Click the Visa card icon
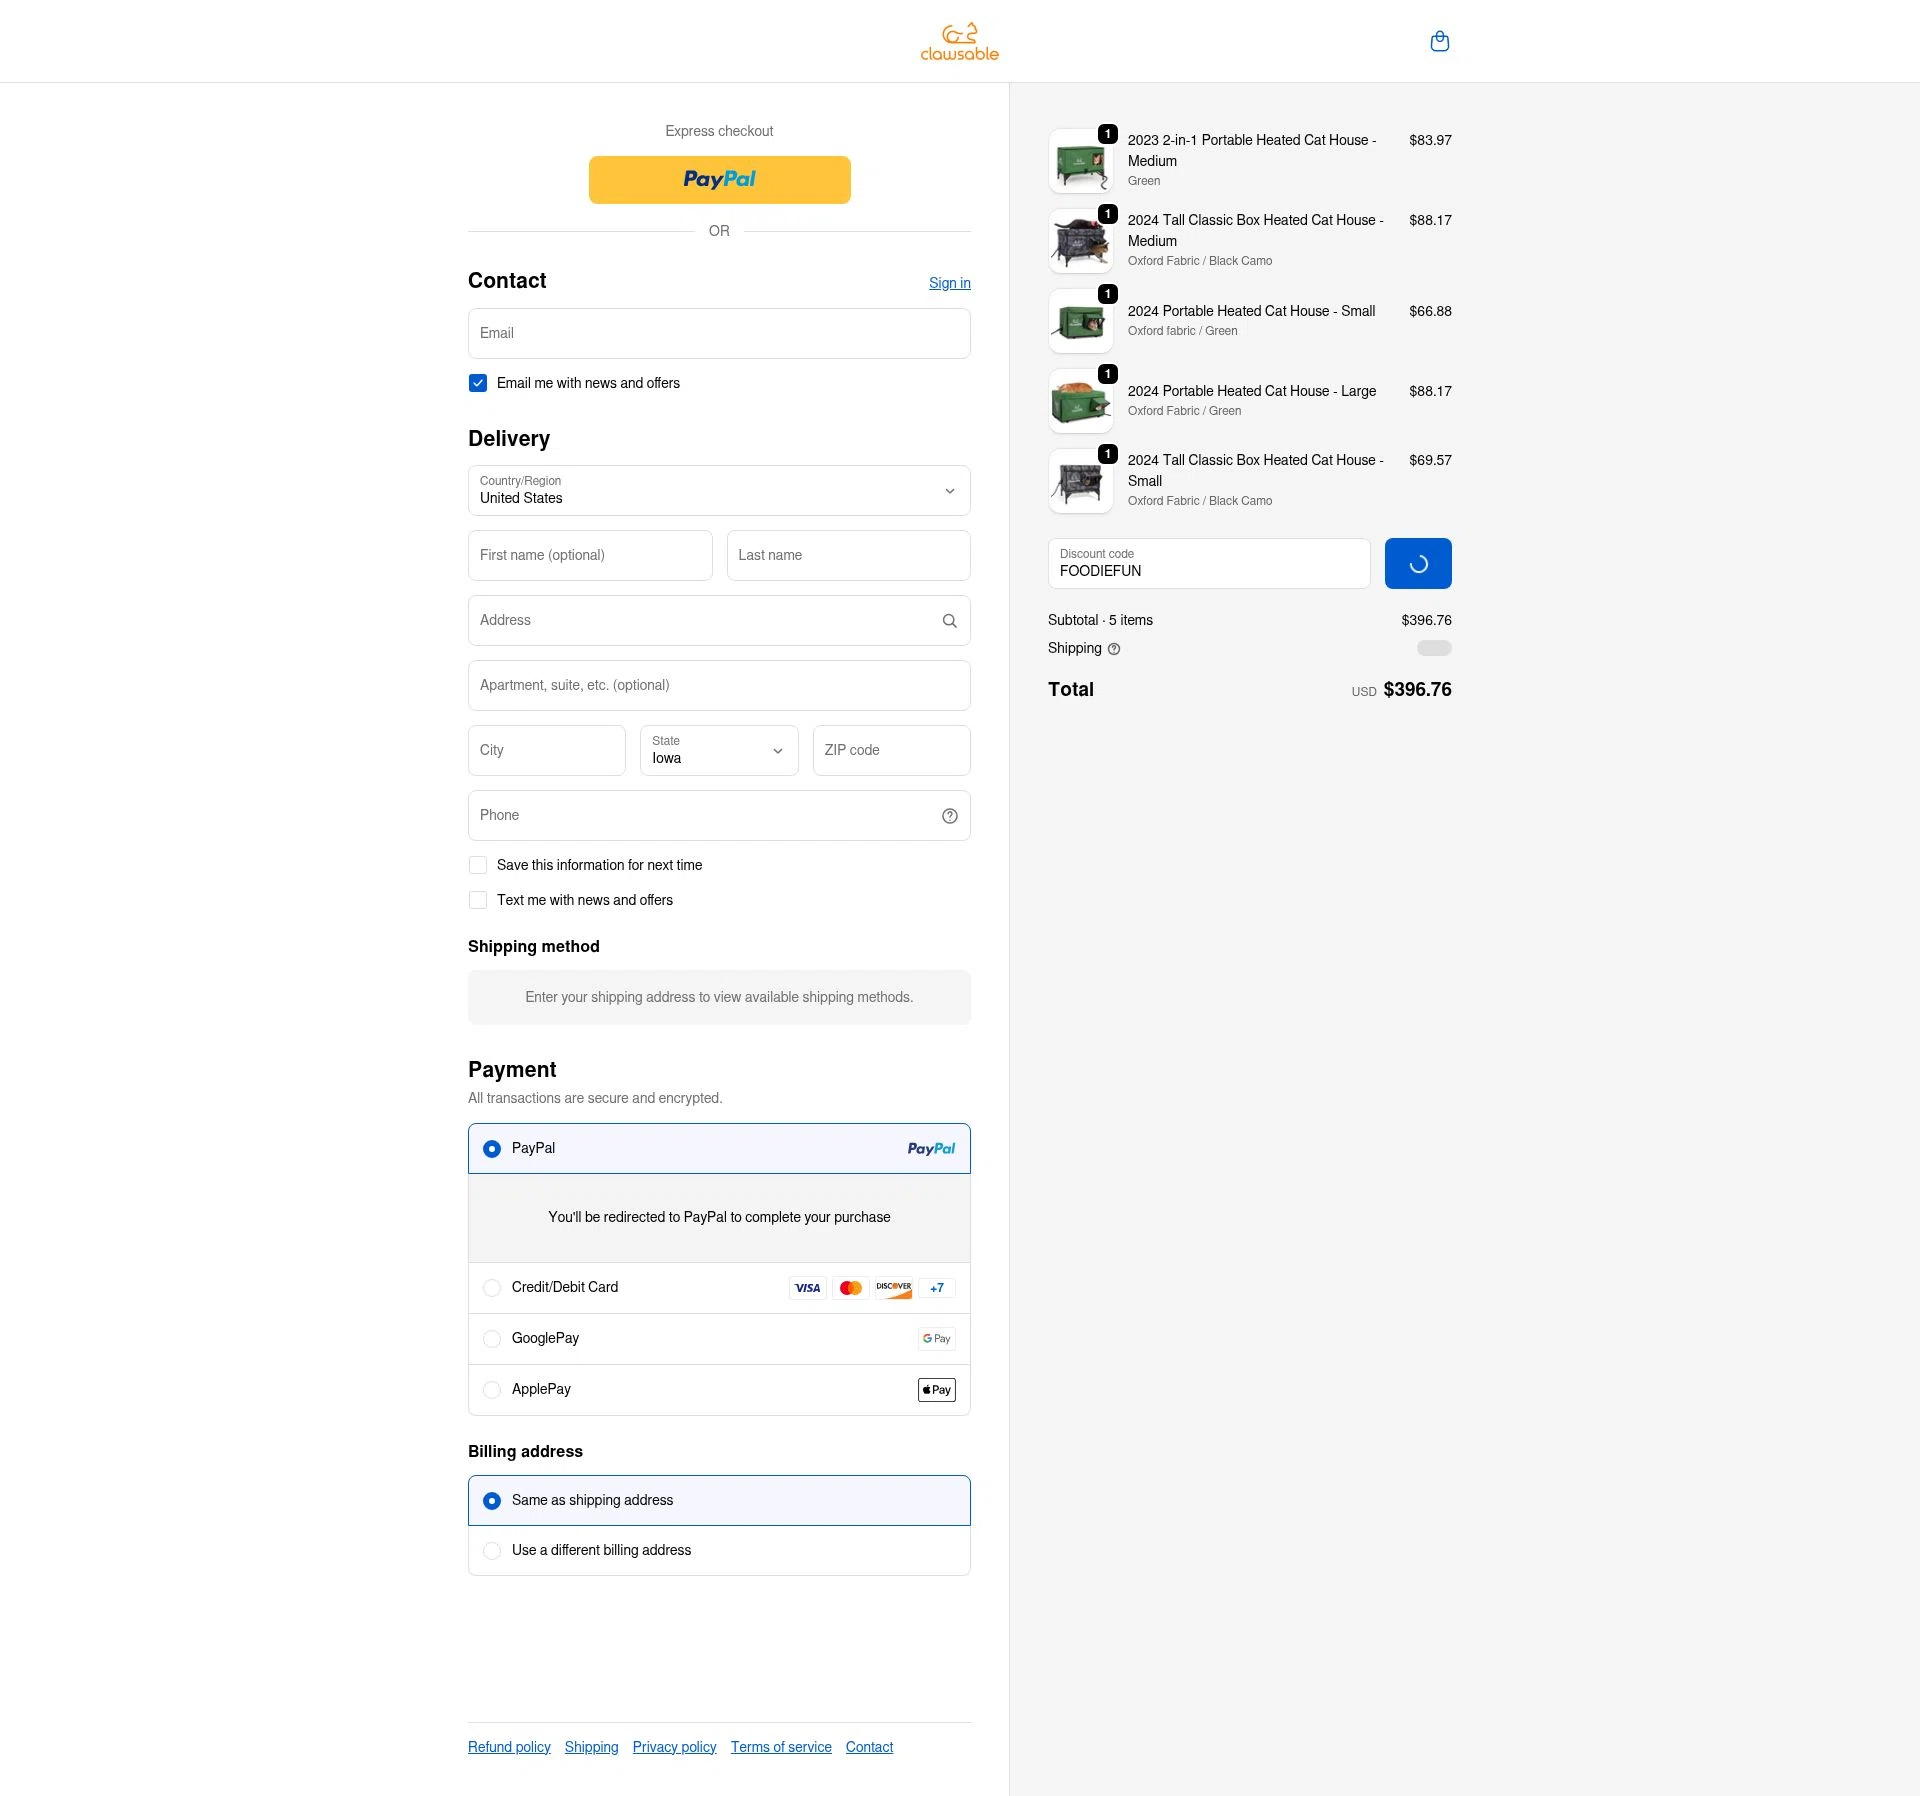Screen dimensions: 1920x1796 tap(806, 1288)
